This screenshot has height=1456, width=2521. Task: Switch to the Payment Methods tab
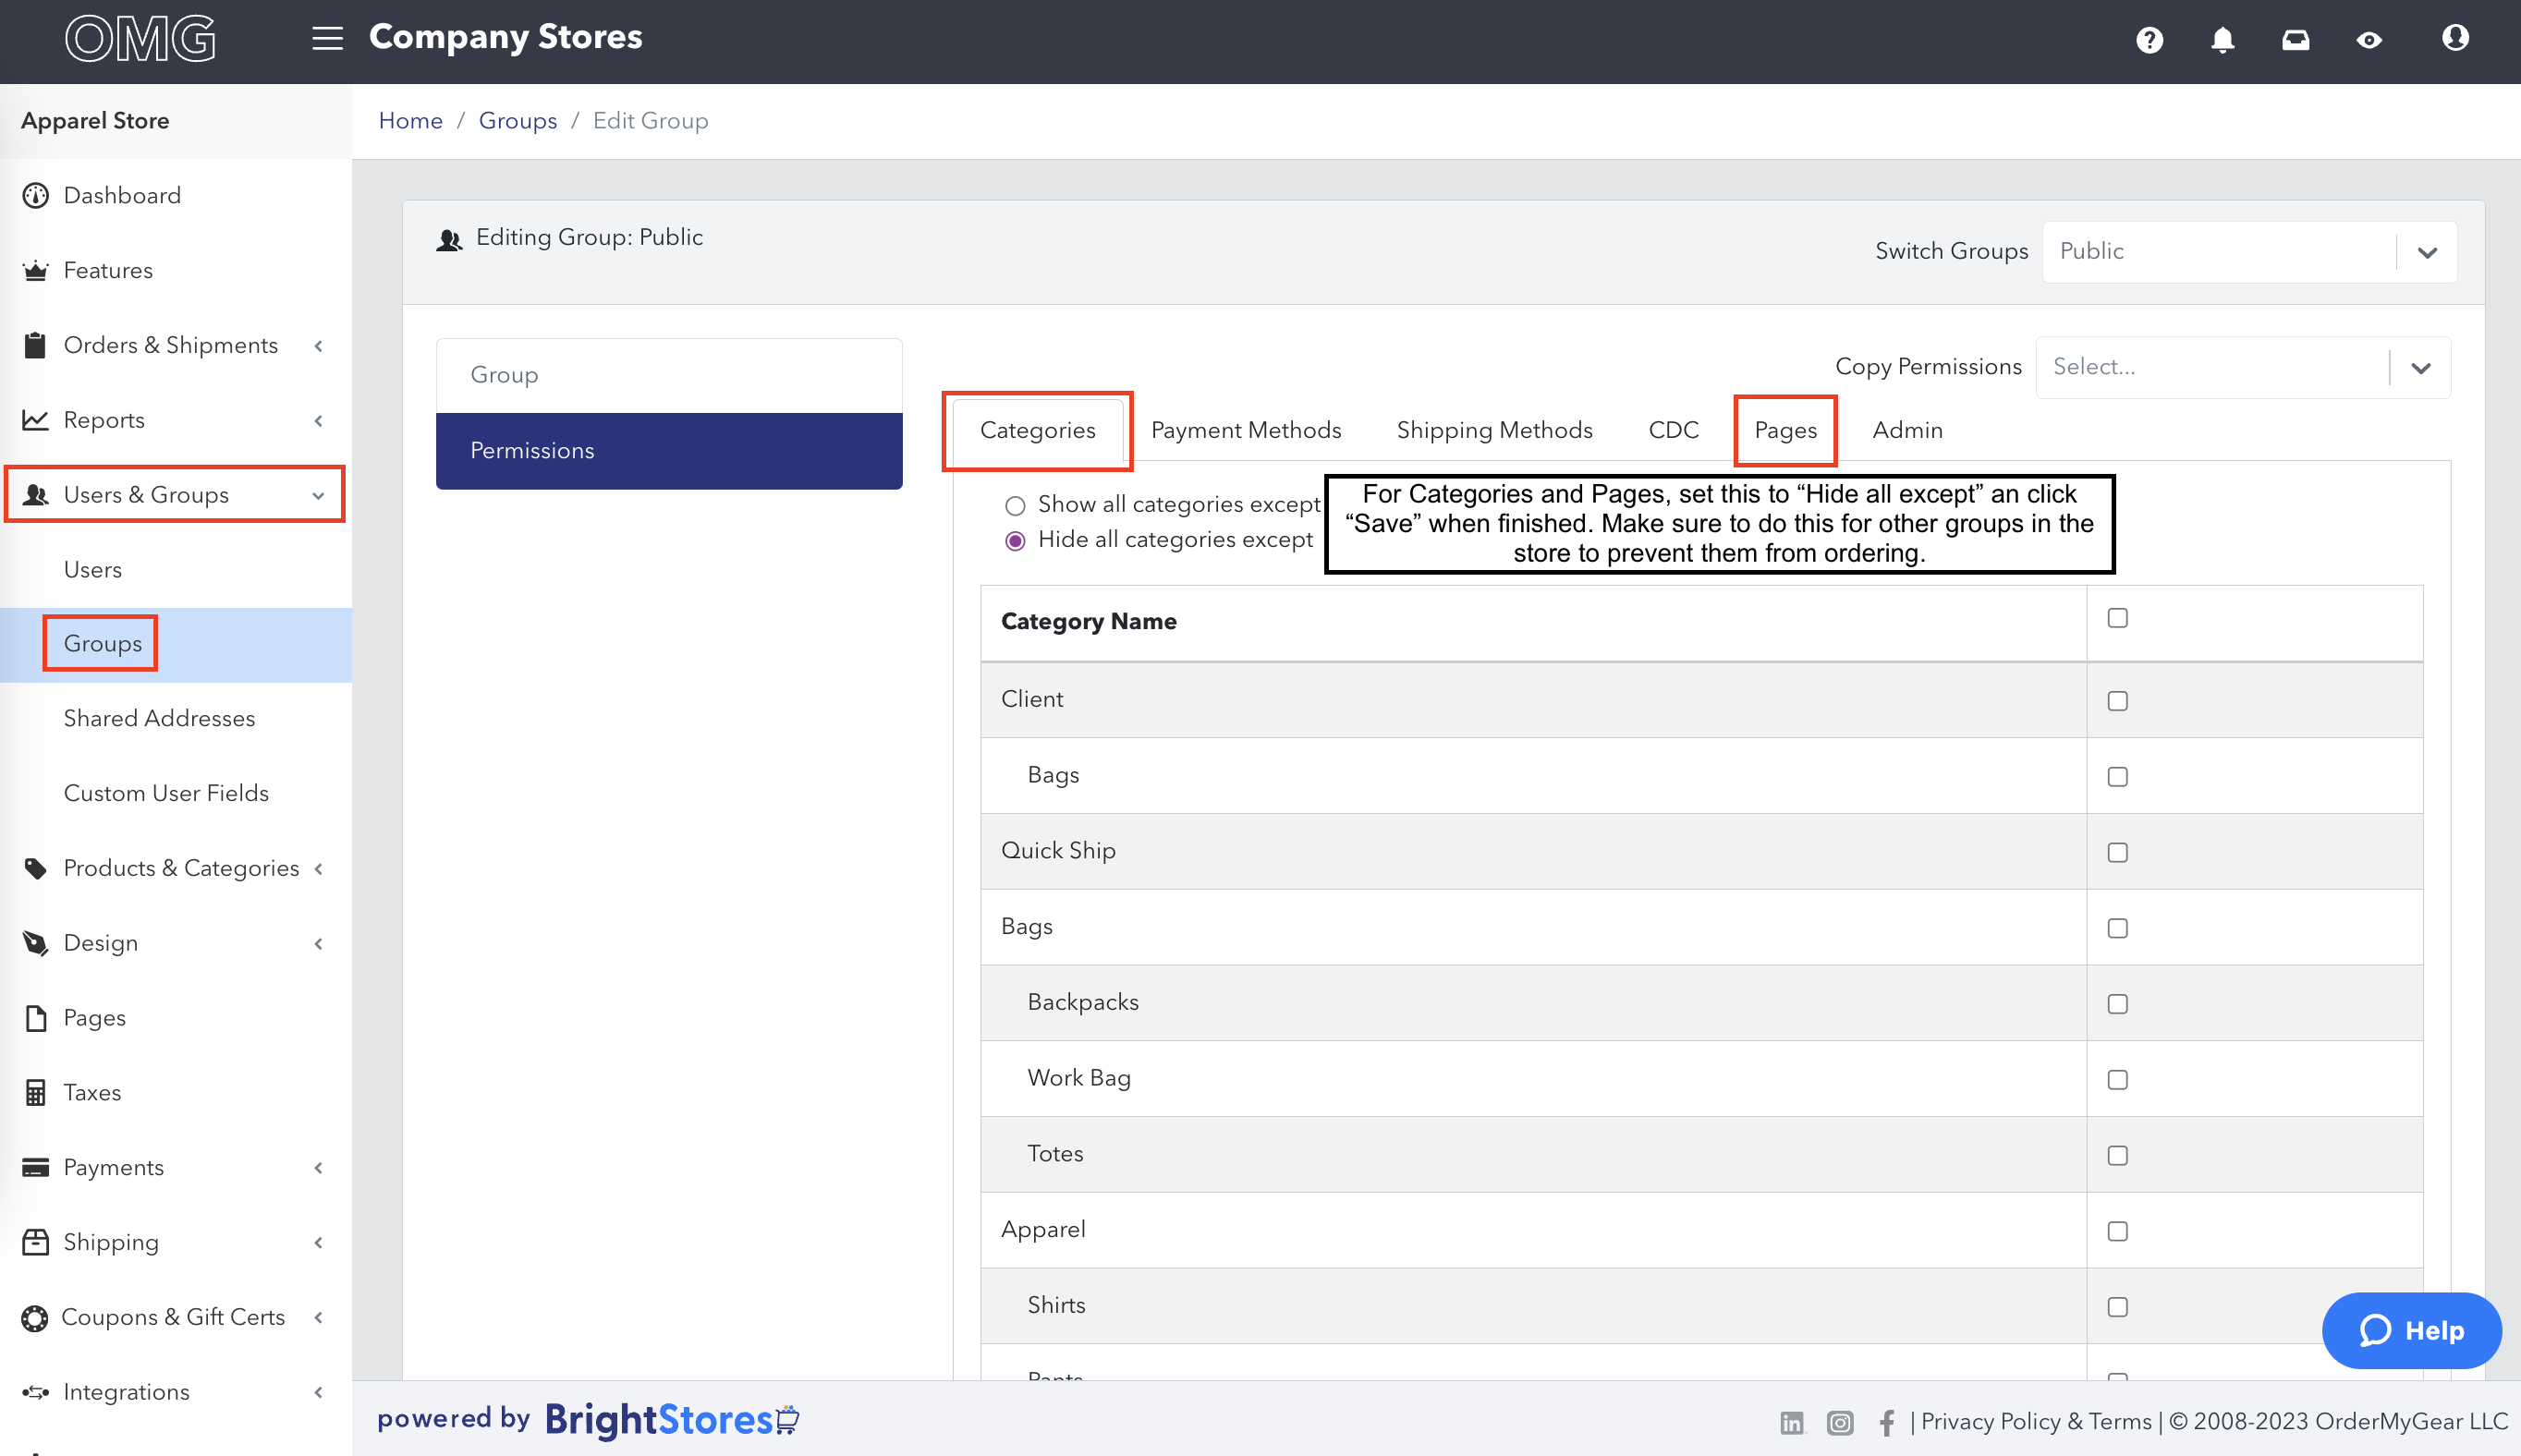coord(1245,430)
